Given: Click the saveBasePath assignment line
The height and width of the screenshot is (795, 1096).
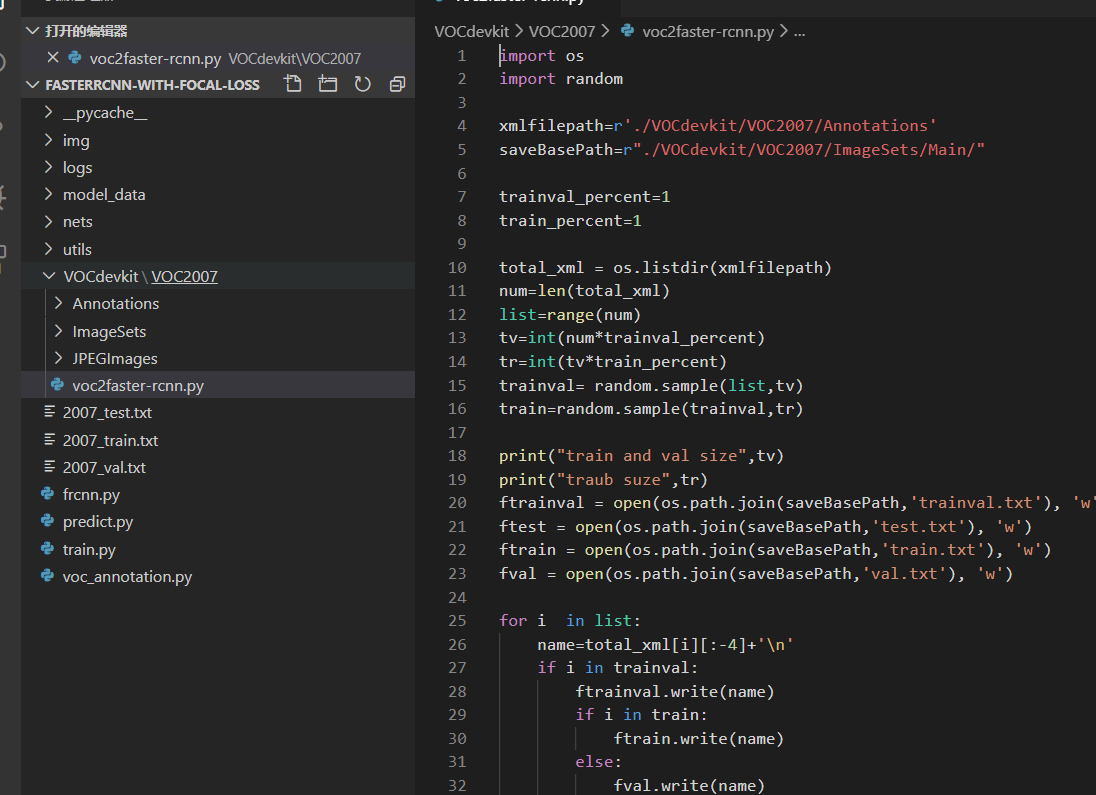Looking at the screenshot, I should click(742, 149).
